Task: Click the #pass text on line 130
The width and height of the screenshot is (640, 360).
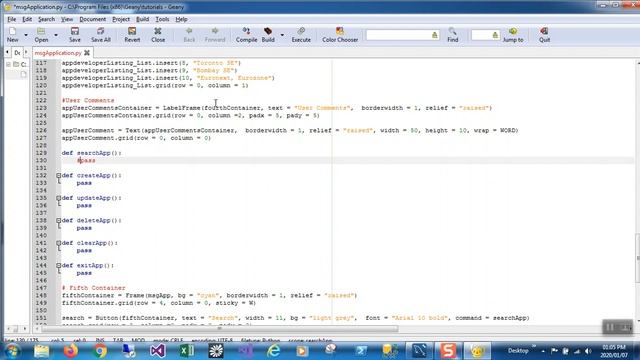Action: click(86, 160)
